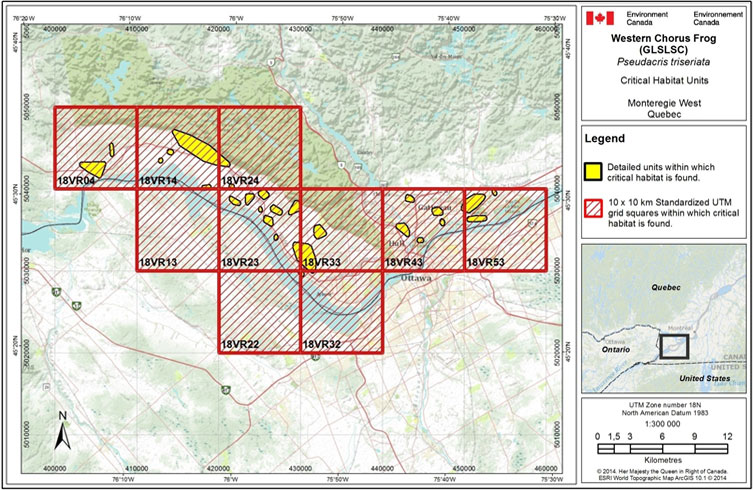The width and height of the screenshot is (755, 490).
Task: Select the large yellow habitat polygon in 18VR14
Action: [x=199, y=147]
